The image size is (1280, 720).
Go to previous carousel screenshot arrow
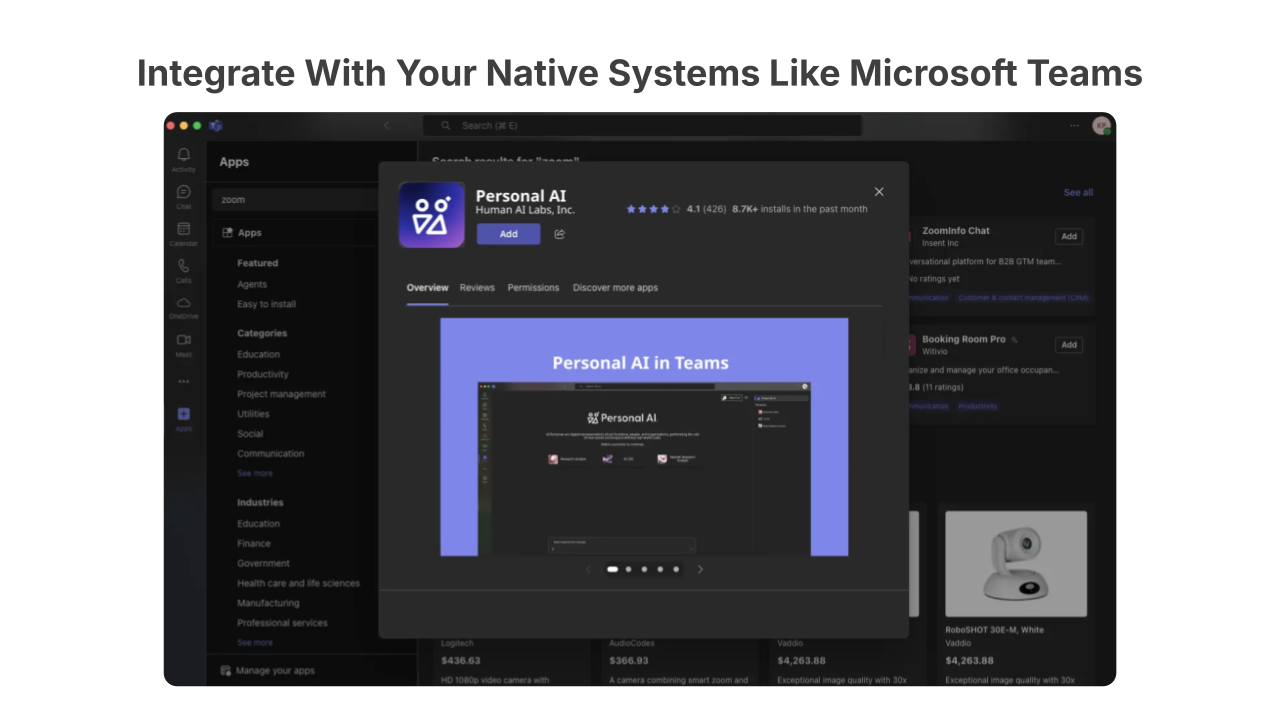(588, 569)
